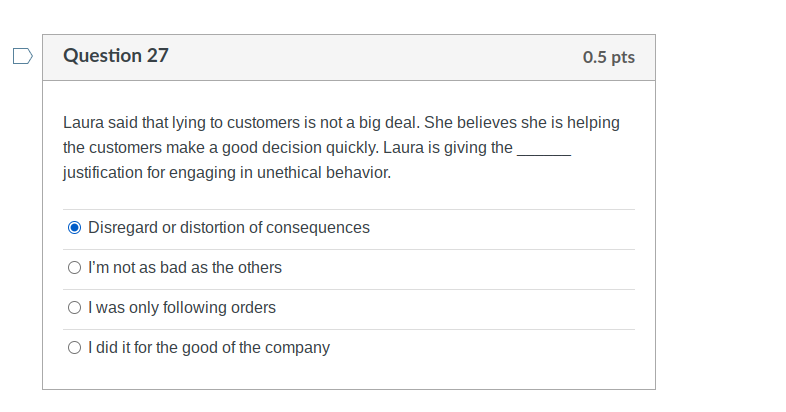Mark the "I did it for the good of the company" radio button

(x=74, y=347)
